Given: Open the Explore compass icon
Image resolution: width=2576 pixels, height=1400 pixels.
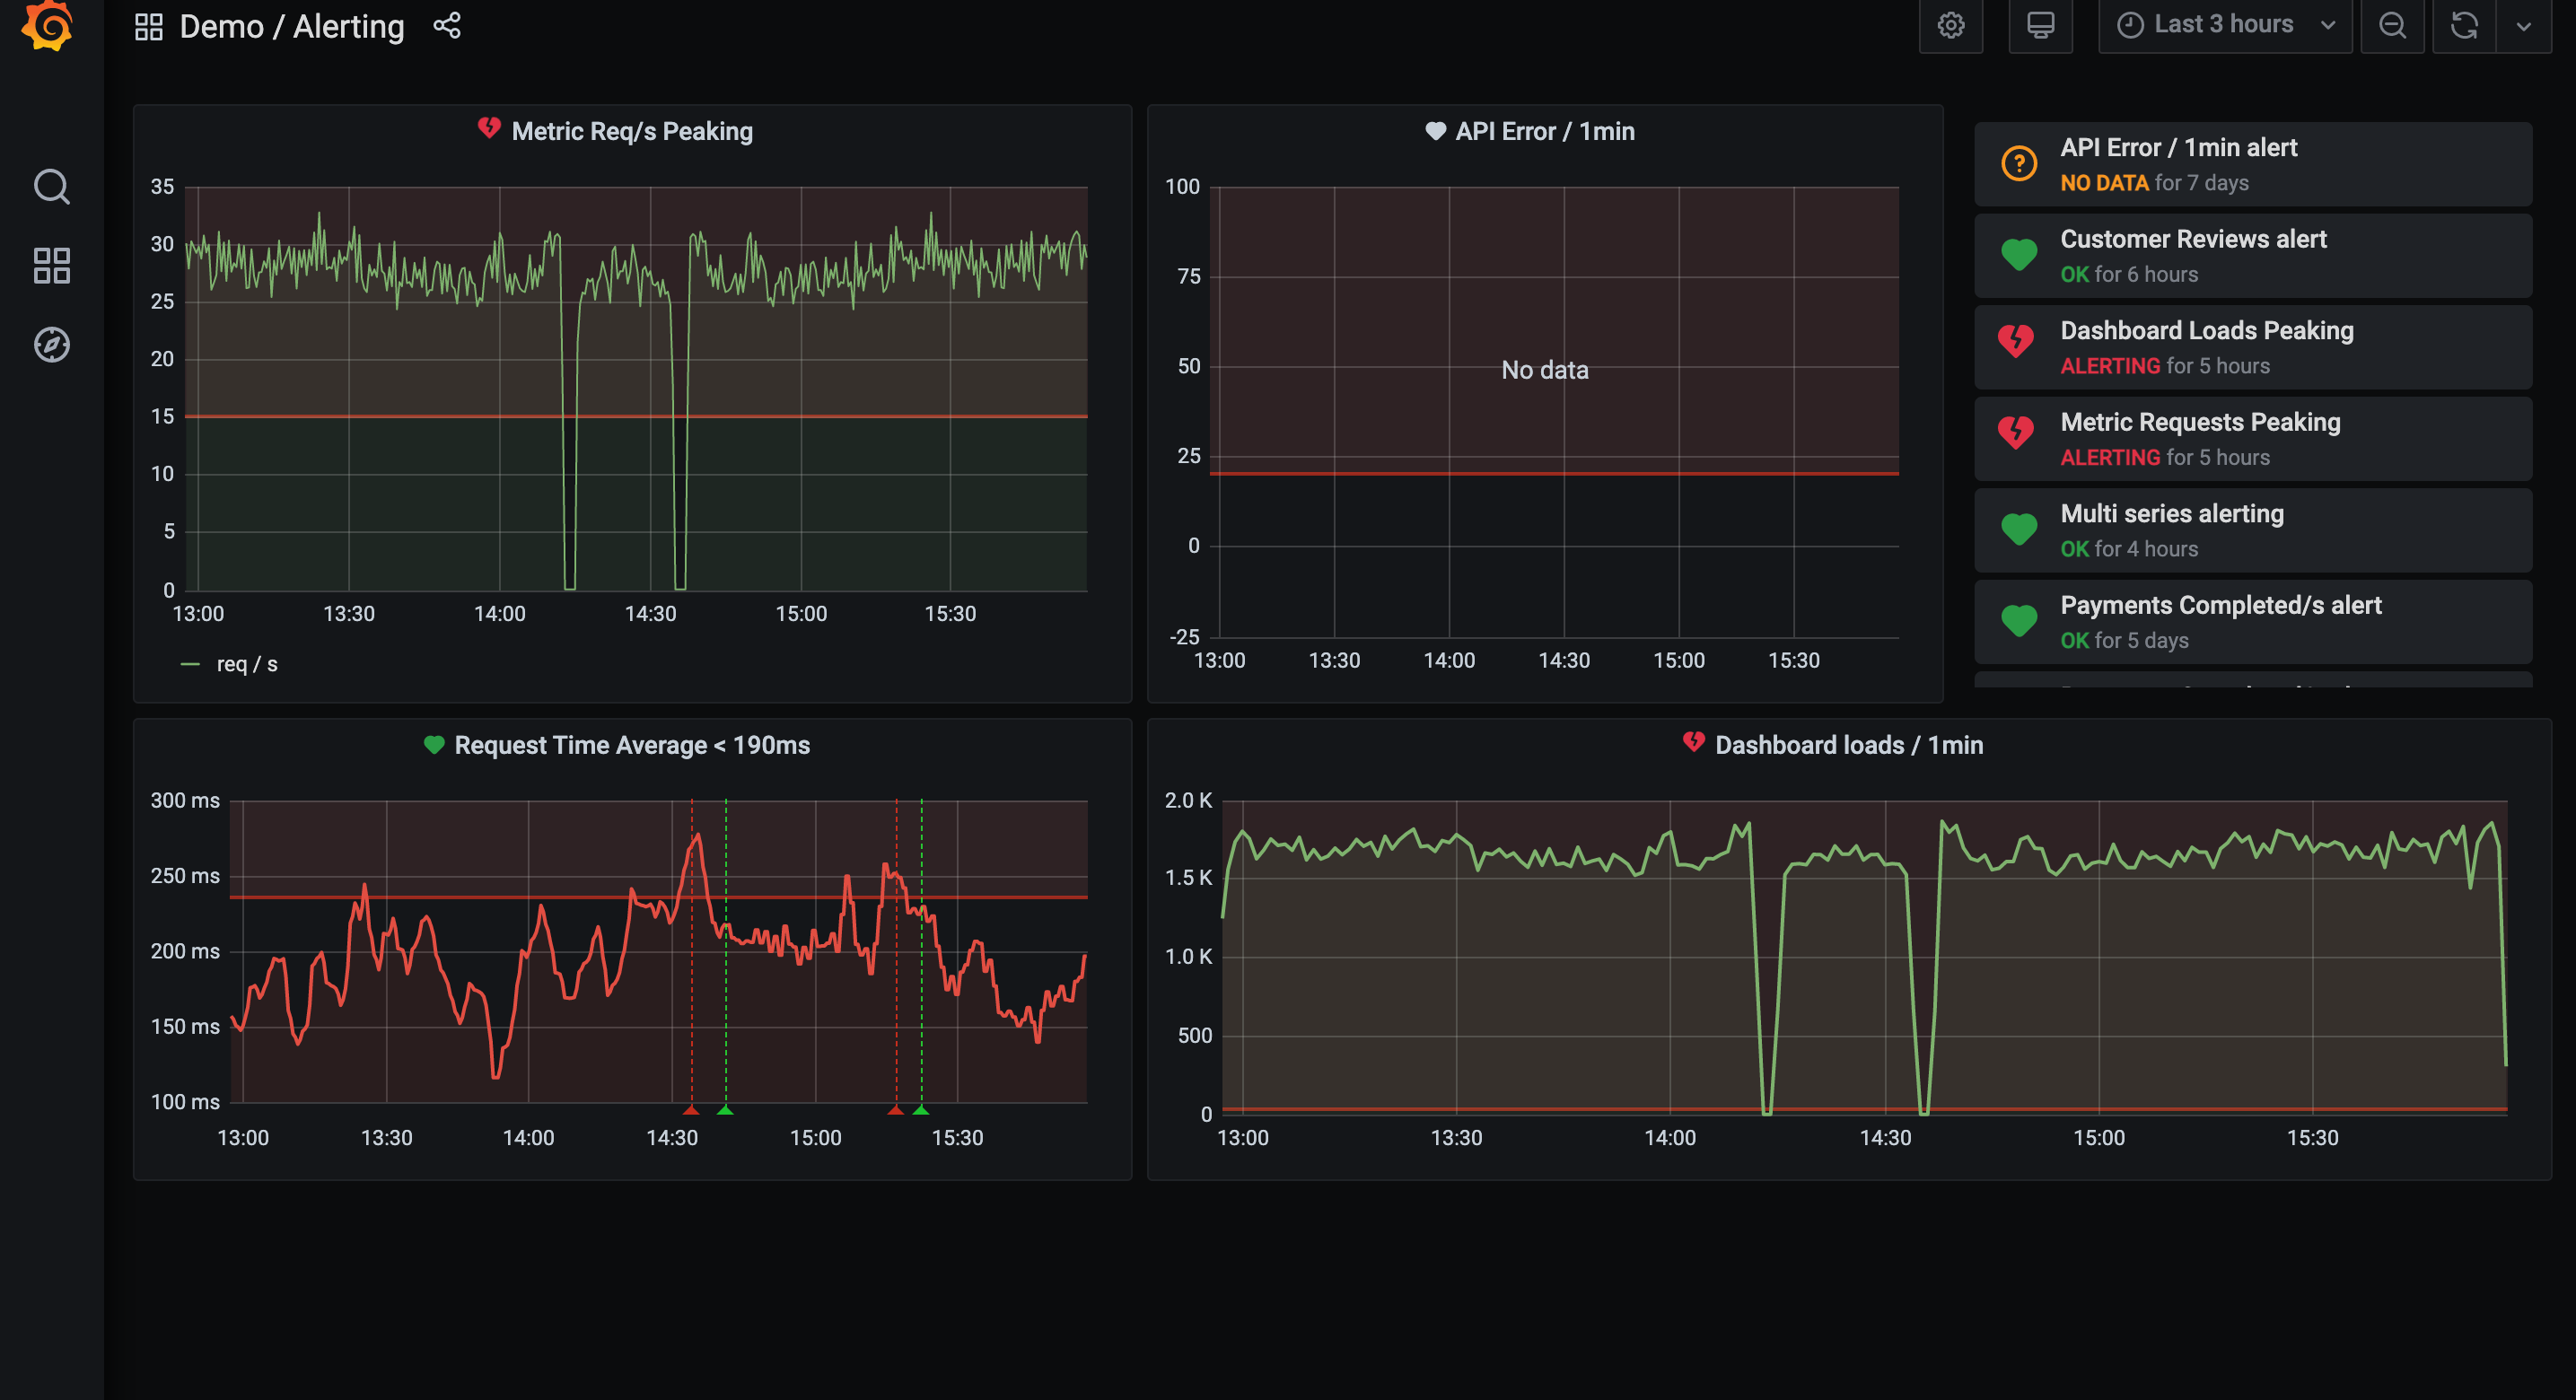Looking at the screenshot, I should click(51, 344).
